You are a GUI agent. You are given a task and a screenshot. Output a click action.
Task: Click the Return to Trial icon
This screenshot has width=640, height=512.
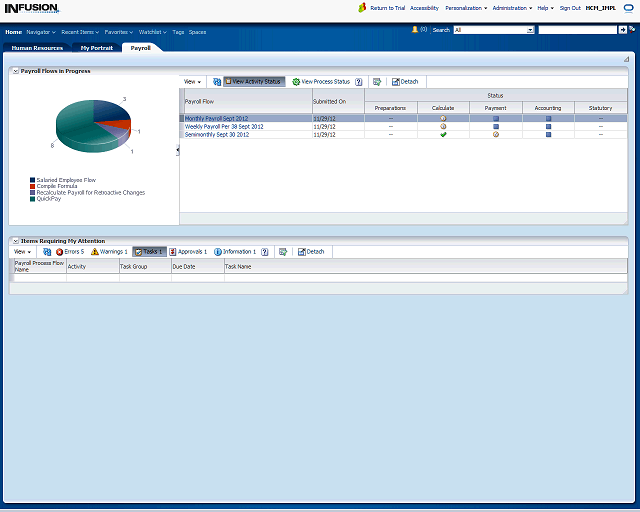click(x=362, y=7)
